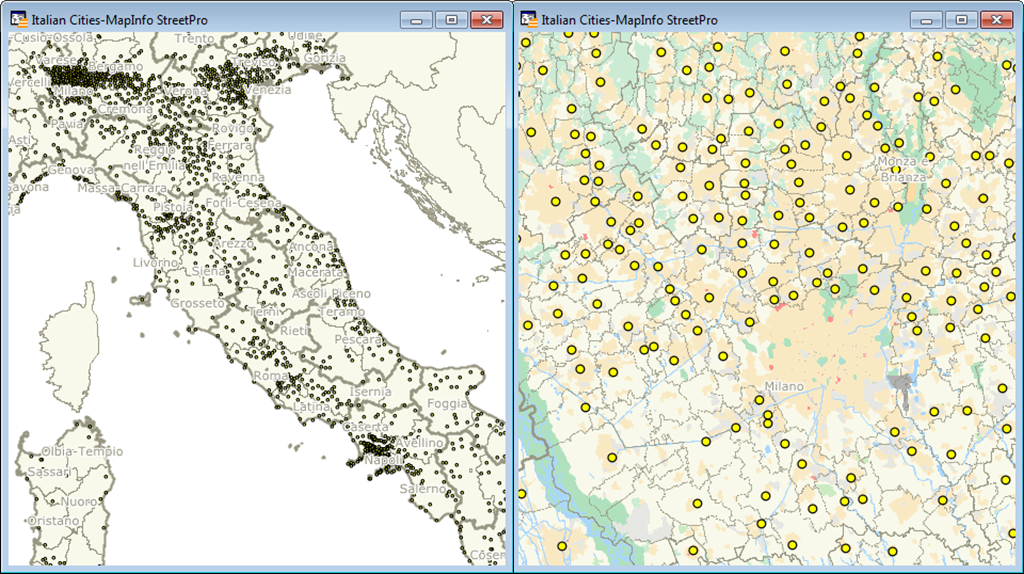Click the left window's MapInfo title bar icon
Image resolution: width=1024 pixels, height=574 pixels.
[x=19, y=20]
